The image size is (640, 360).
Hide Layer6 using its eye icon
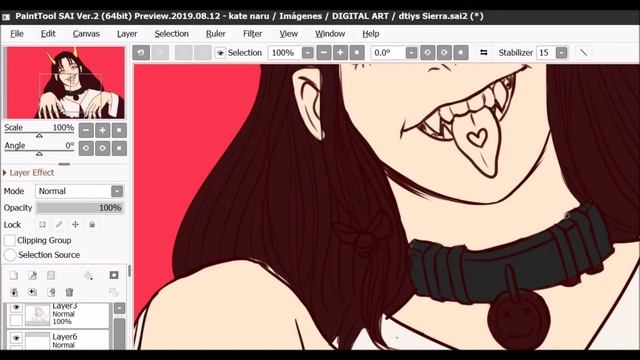point(16,338)
